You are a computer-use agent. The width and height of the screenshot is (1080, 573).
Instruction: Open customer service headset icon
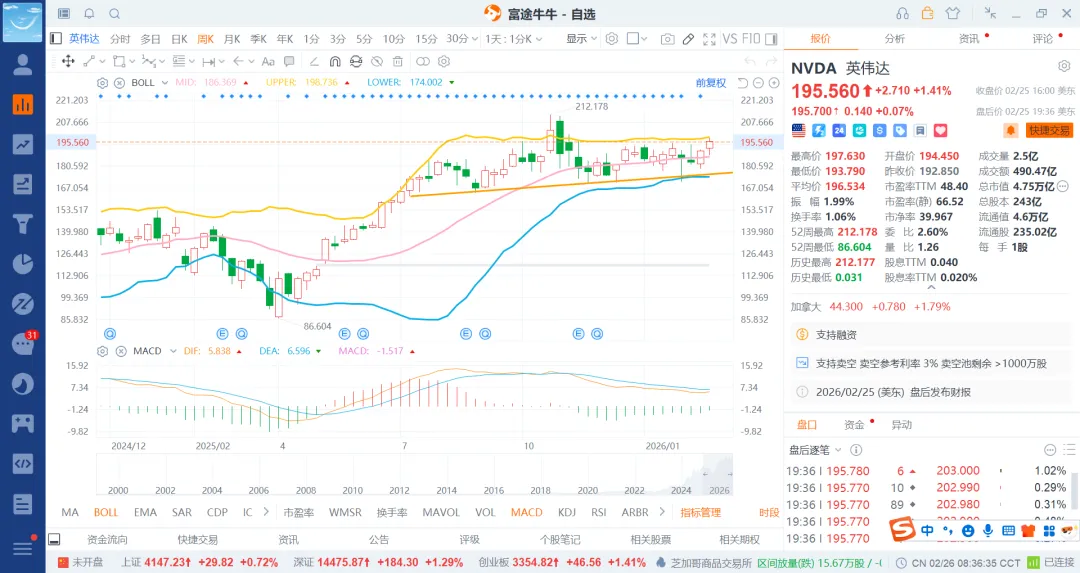click(x=902, y=14)
